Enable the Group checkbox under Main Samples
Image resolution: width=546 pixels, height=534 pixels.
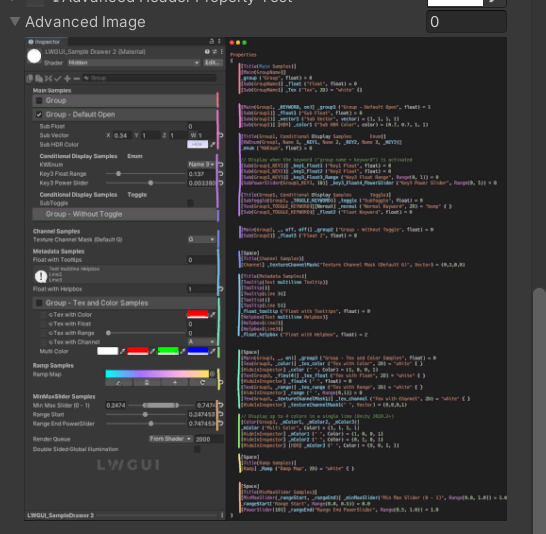39,101
